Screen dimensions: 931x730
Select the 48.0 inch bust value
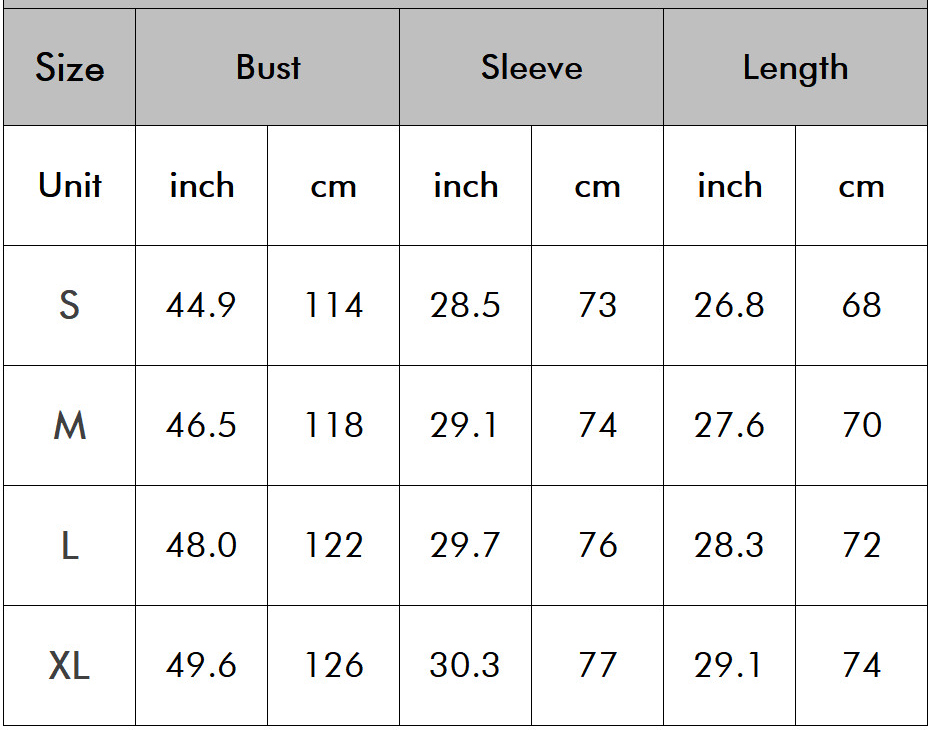coord(201,546)
